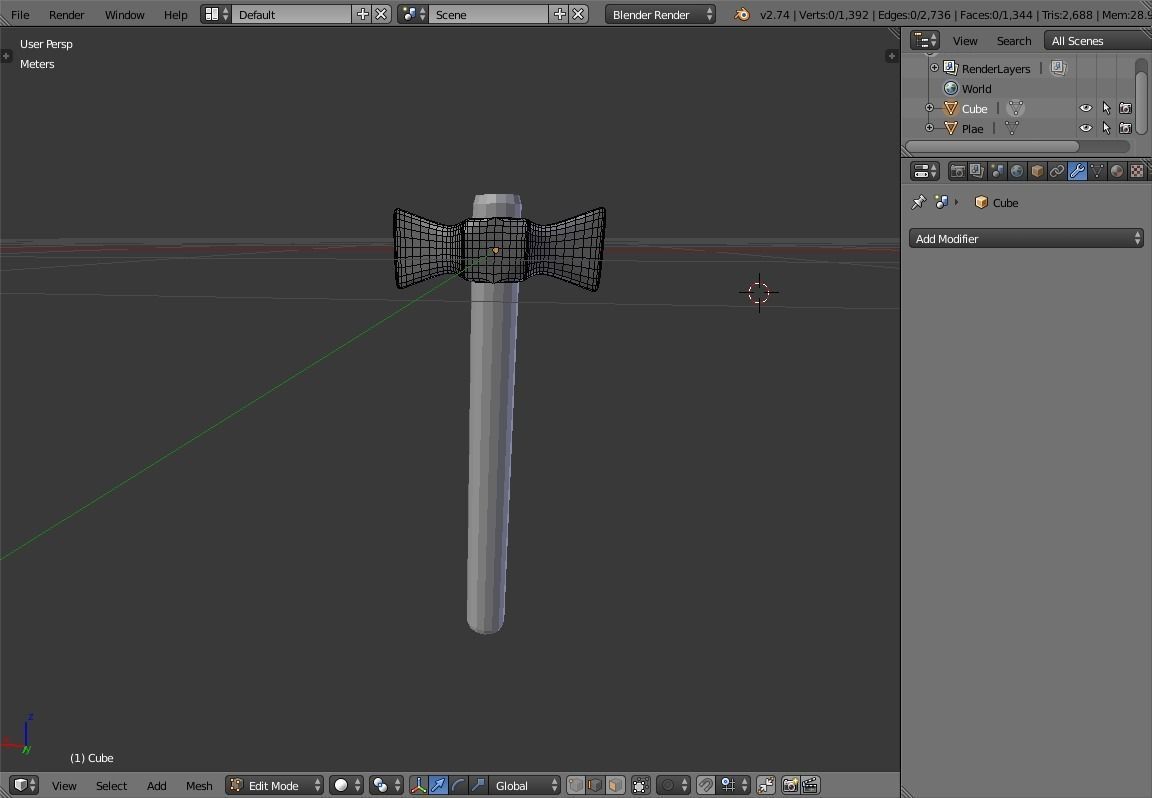Open the 3D view editor type selector
Image resolution: width=1152 pixels, height=798 pixels.
24,786
